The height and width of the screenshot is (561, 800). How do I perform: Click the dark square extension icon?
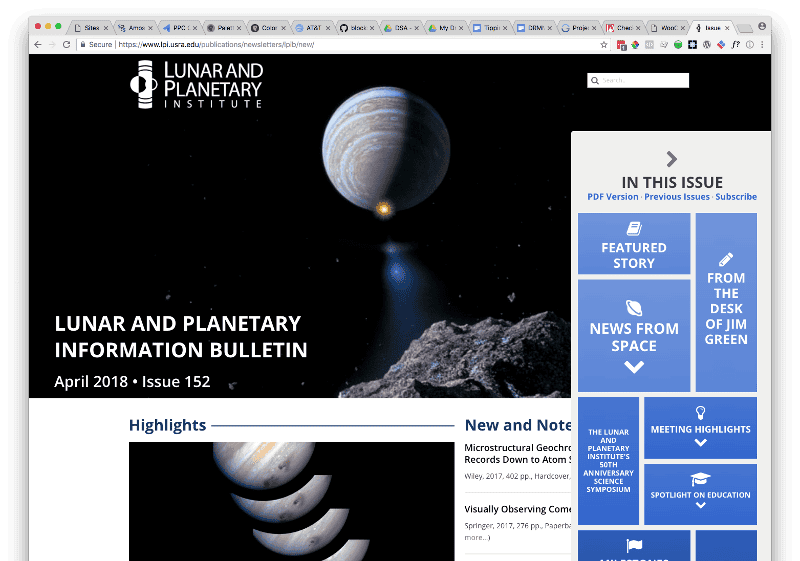(x=692, y=44)
